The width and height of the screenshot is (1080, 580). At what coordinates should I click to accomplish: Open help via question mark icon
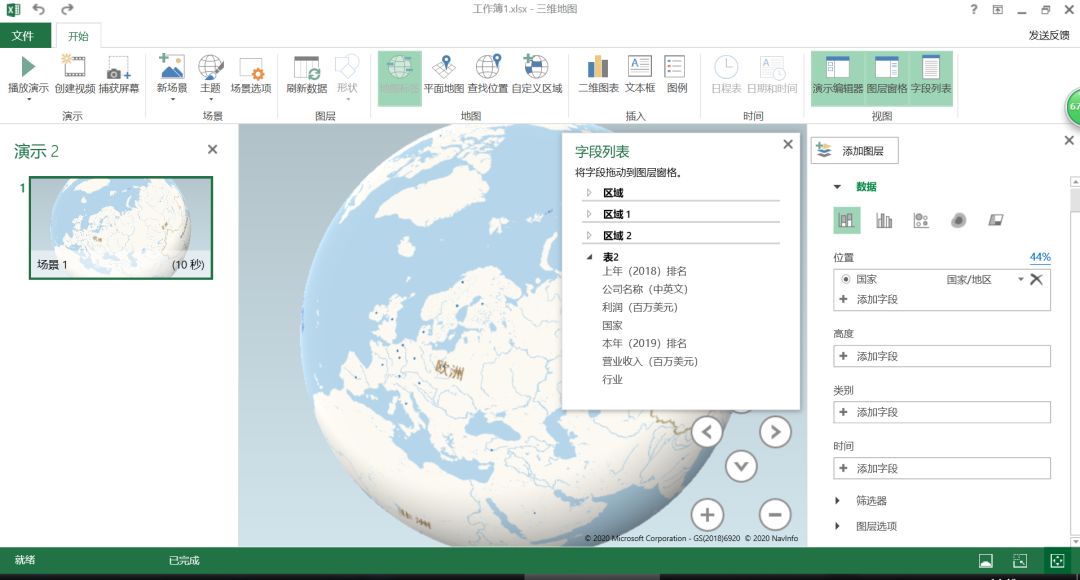pos(973,9)
